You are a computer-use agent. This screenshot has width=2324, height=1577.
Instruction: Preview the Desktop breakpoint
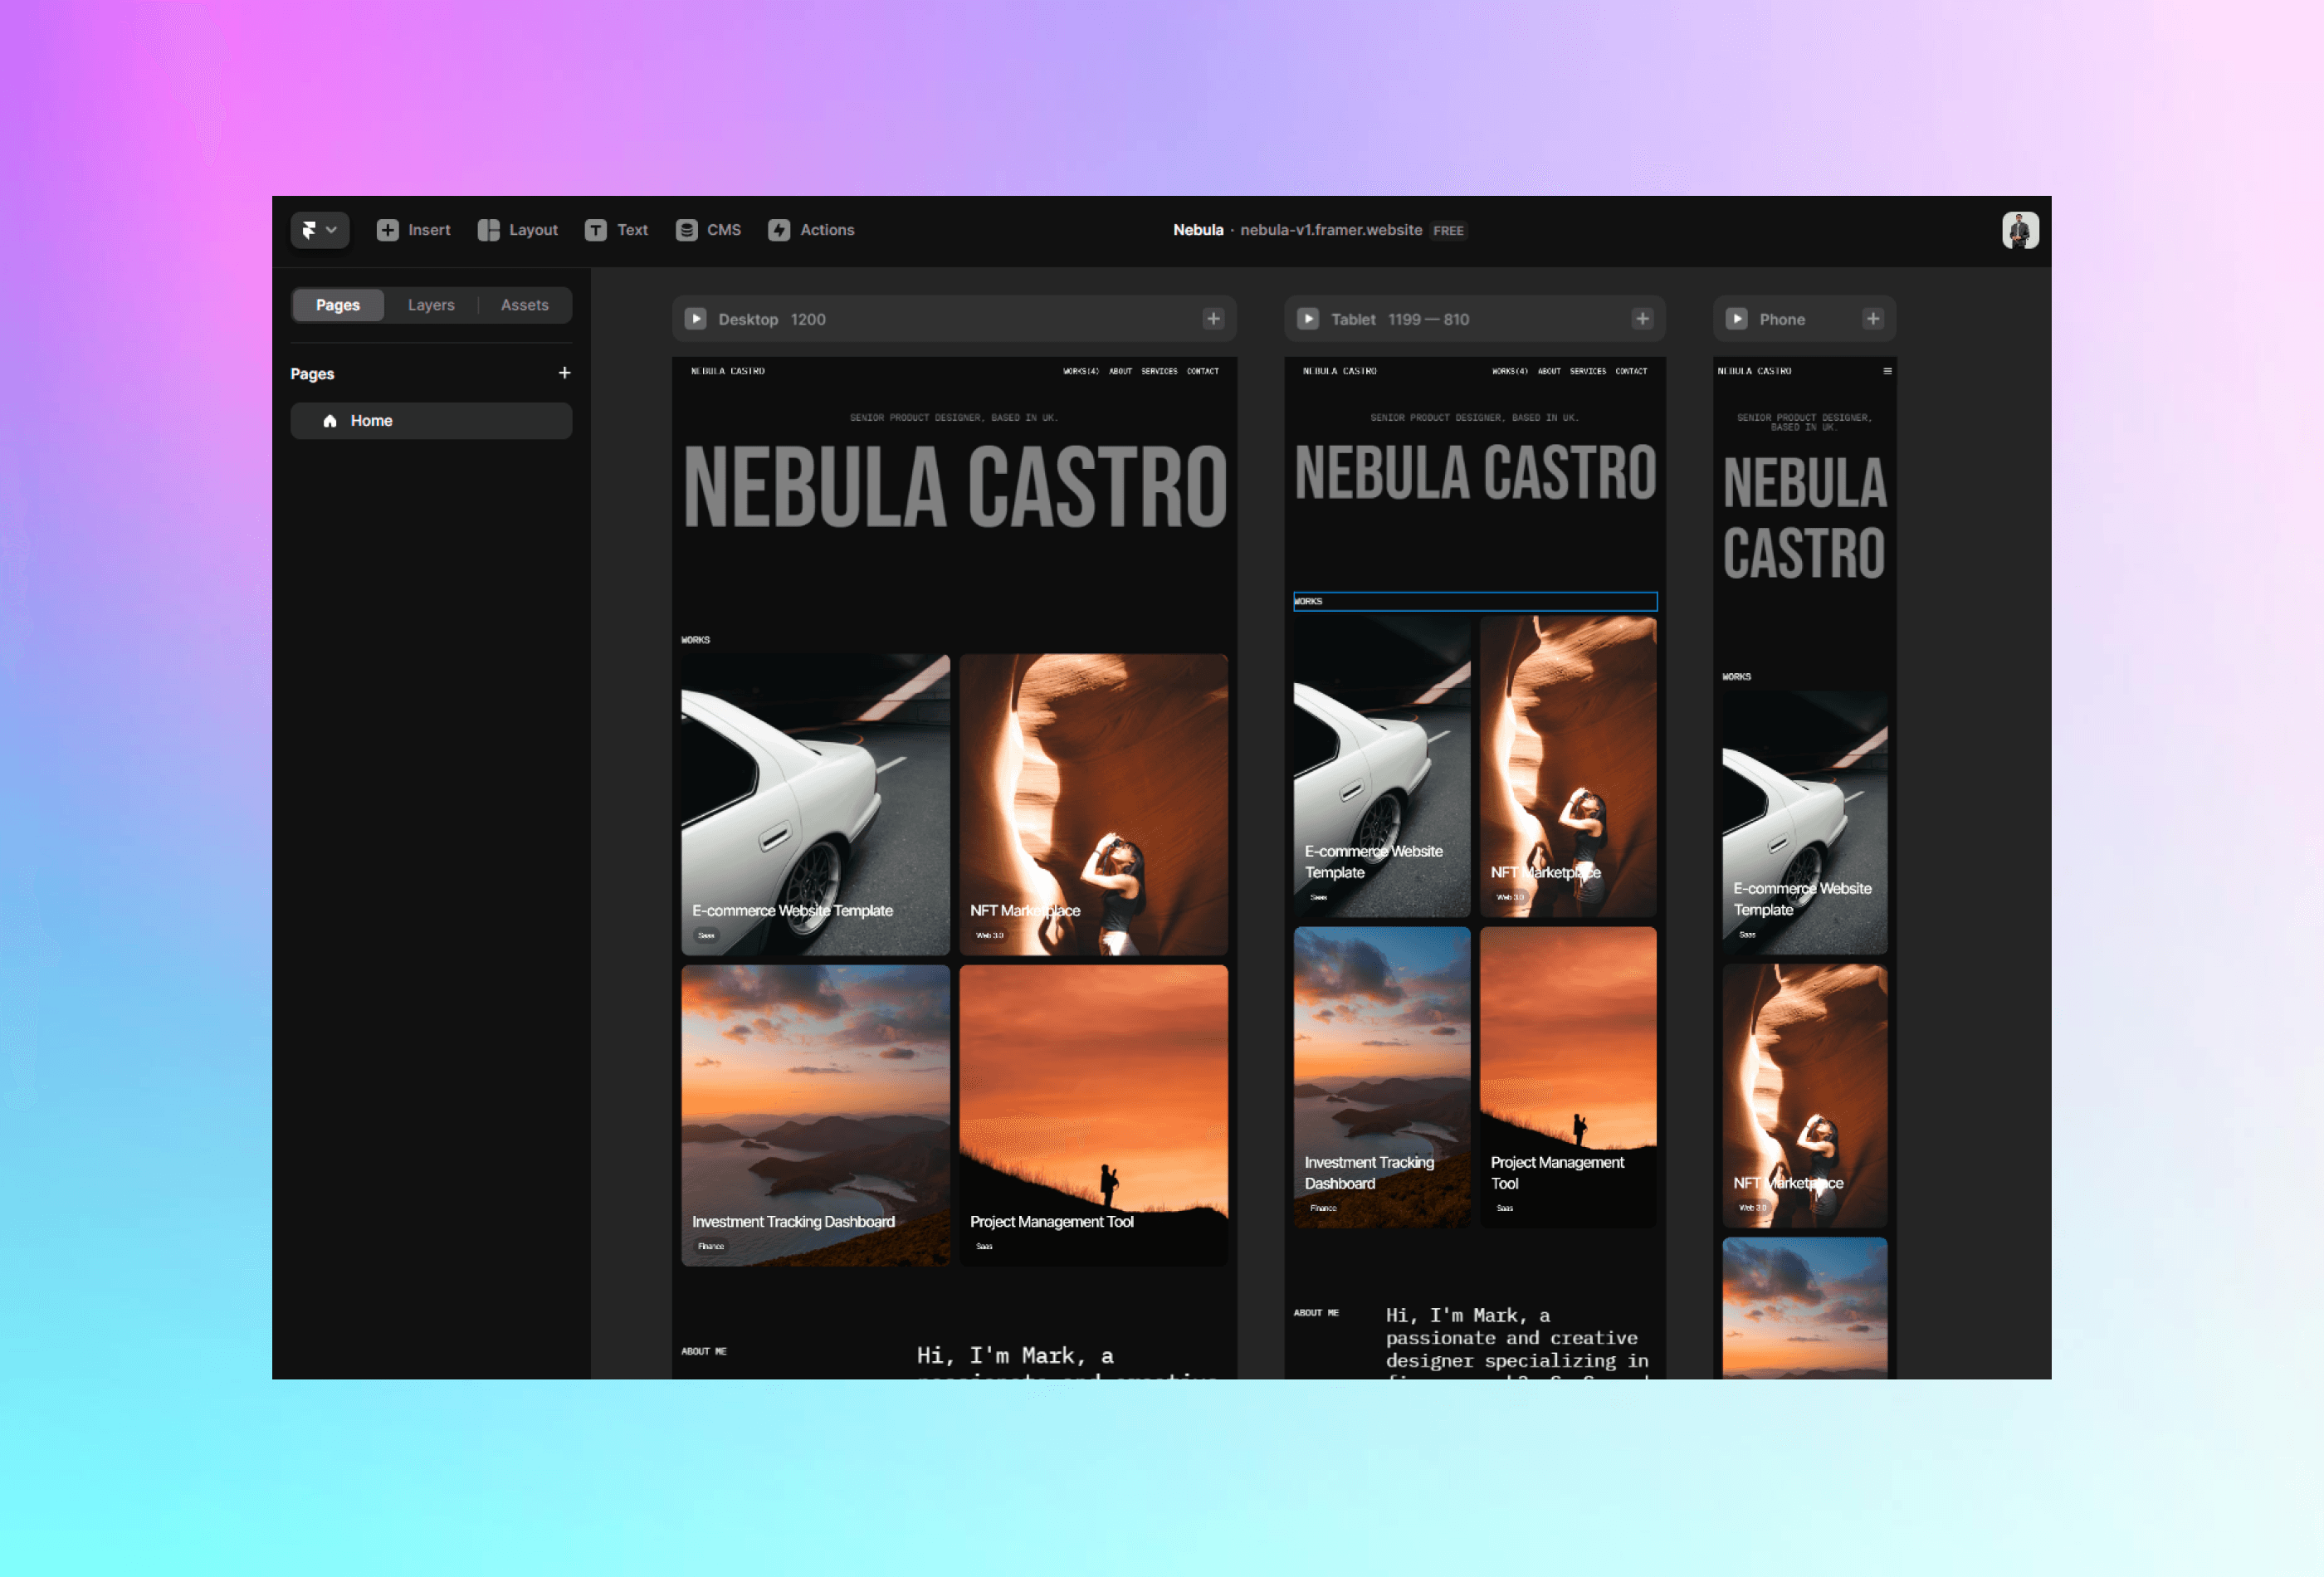tap(696, 318)
